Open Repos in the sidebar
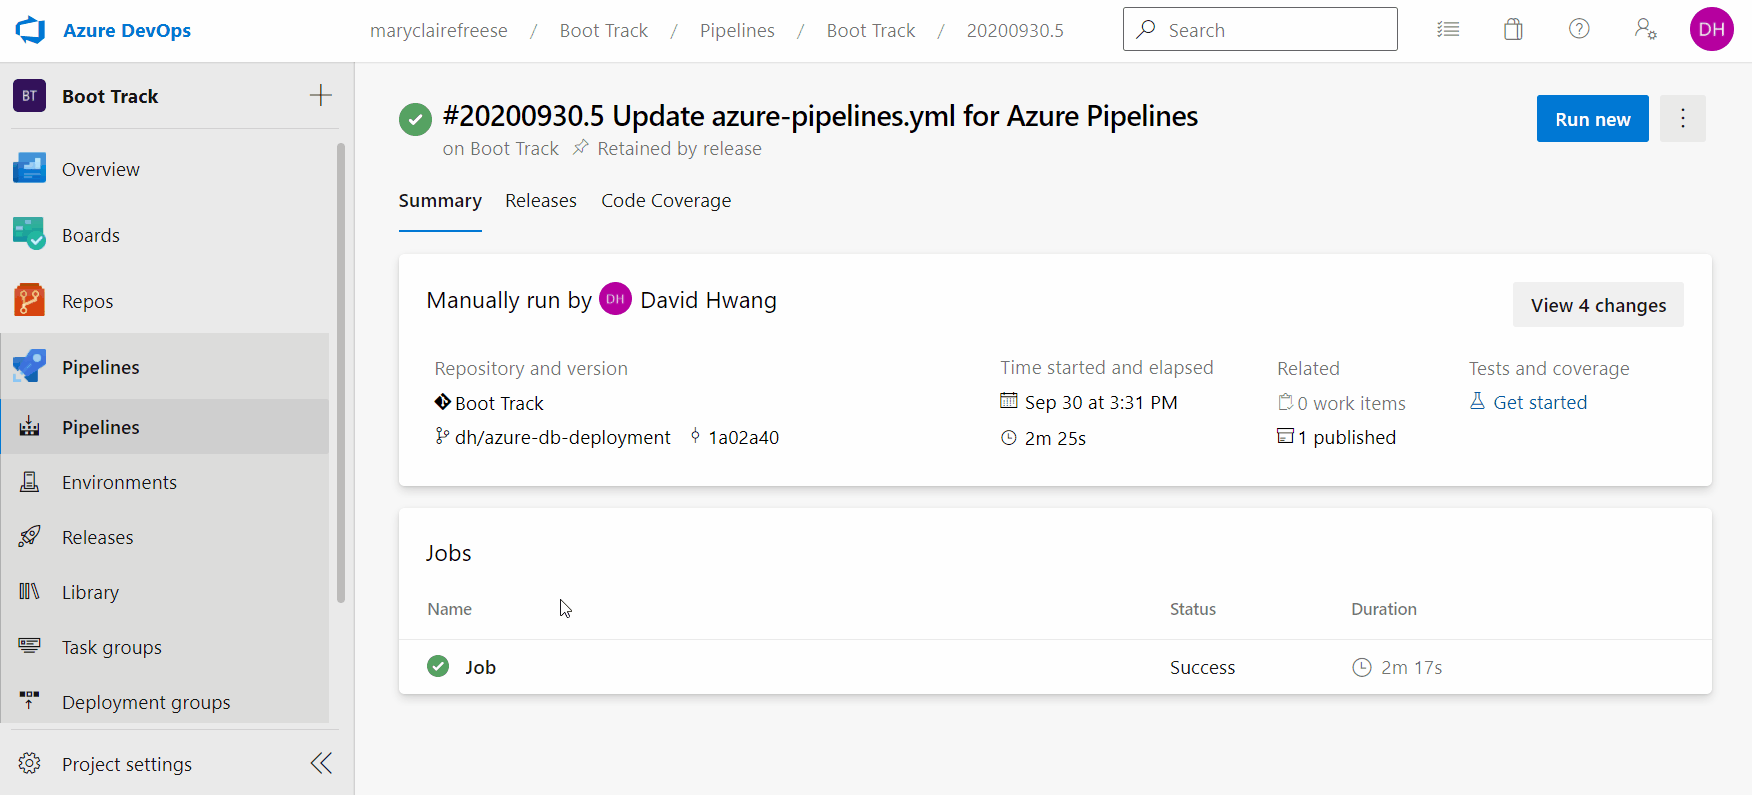This screenshot has height=795, width=1752. tap(165, 301)
